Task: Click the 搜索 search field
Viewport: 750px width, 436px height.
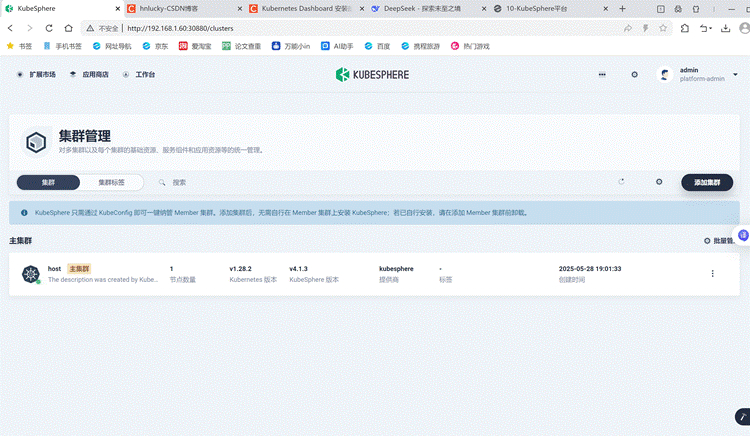Action: [x=179, y=183]
